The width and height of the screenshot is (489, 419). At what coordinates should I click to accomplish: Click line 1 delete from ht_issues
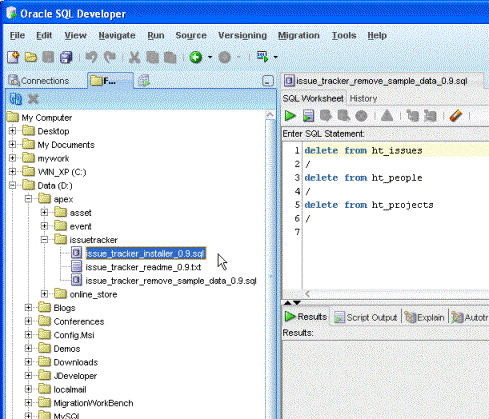[363, 151]
